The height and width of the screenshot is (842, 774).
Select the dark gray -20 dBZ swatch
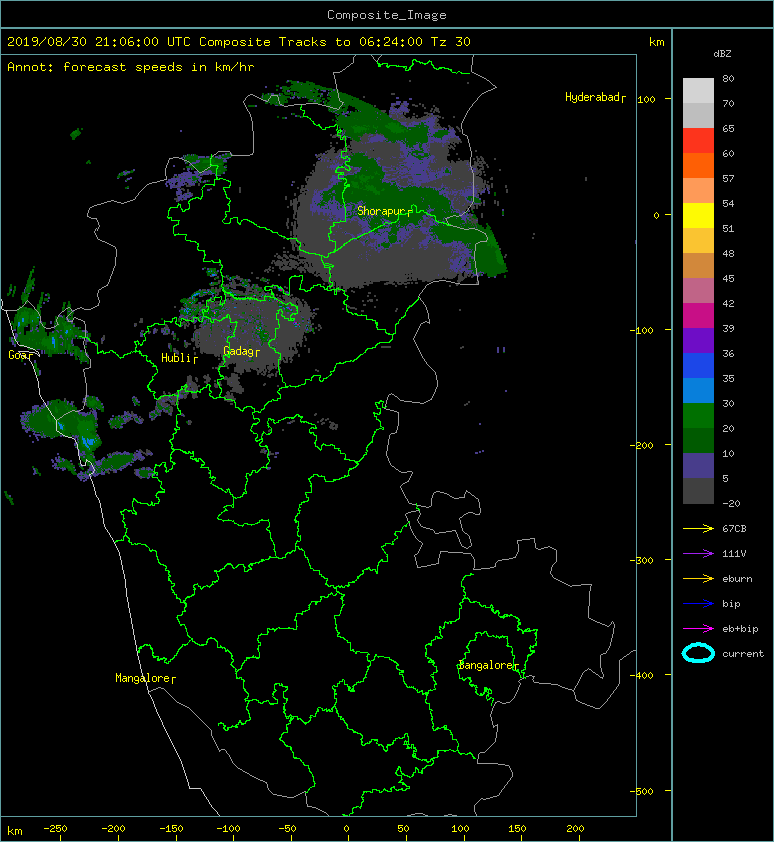698,490
